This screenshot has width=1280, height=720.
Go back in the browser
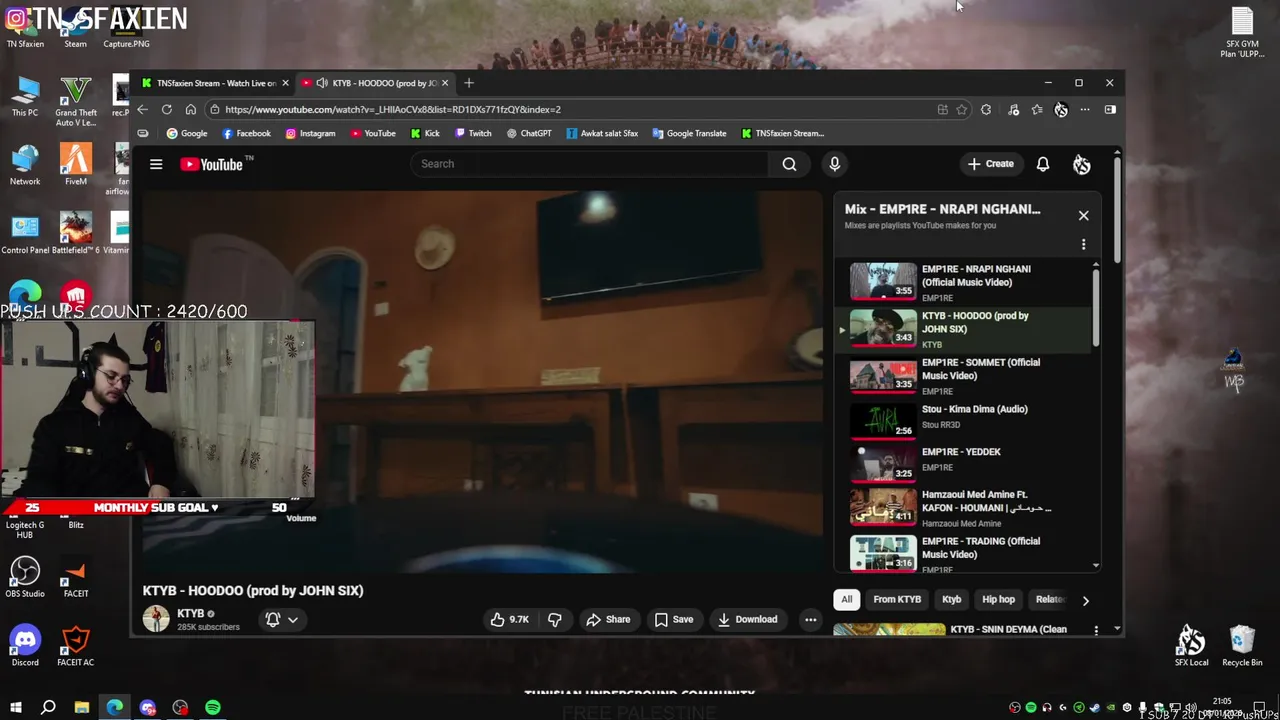[x=143, y=109]
